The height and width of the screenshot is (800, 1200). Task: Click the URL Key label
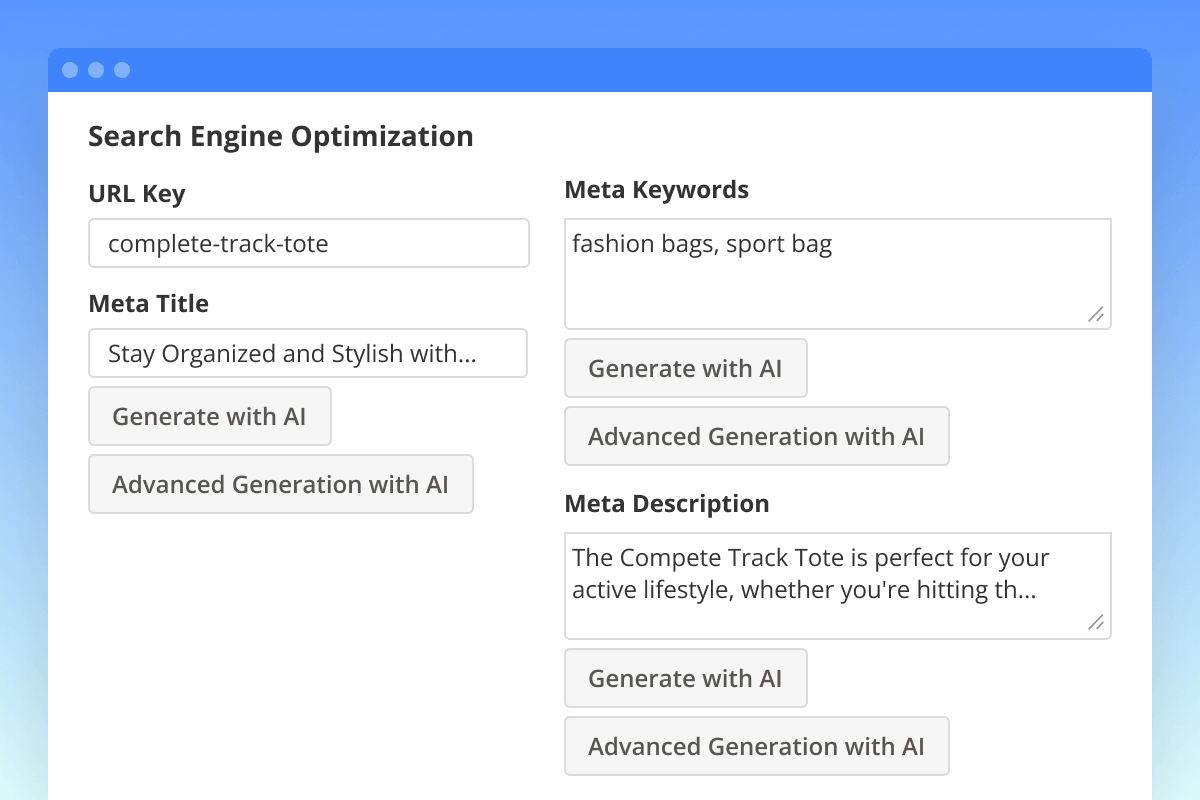click(x=137, y=194)
